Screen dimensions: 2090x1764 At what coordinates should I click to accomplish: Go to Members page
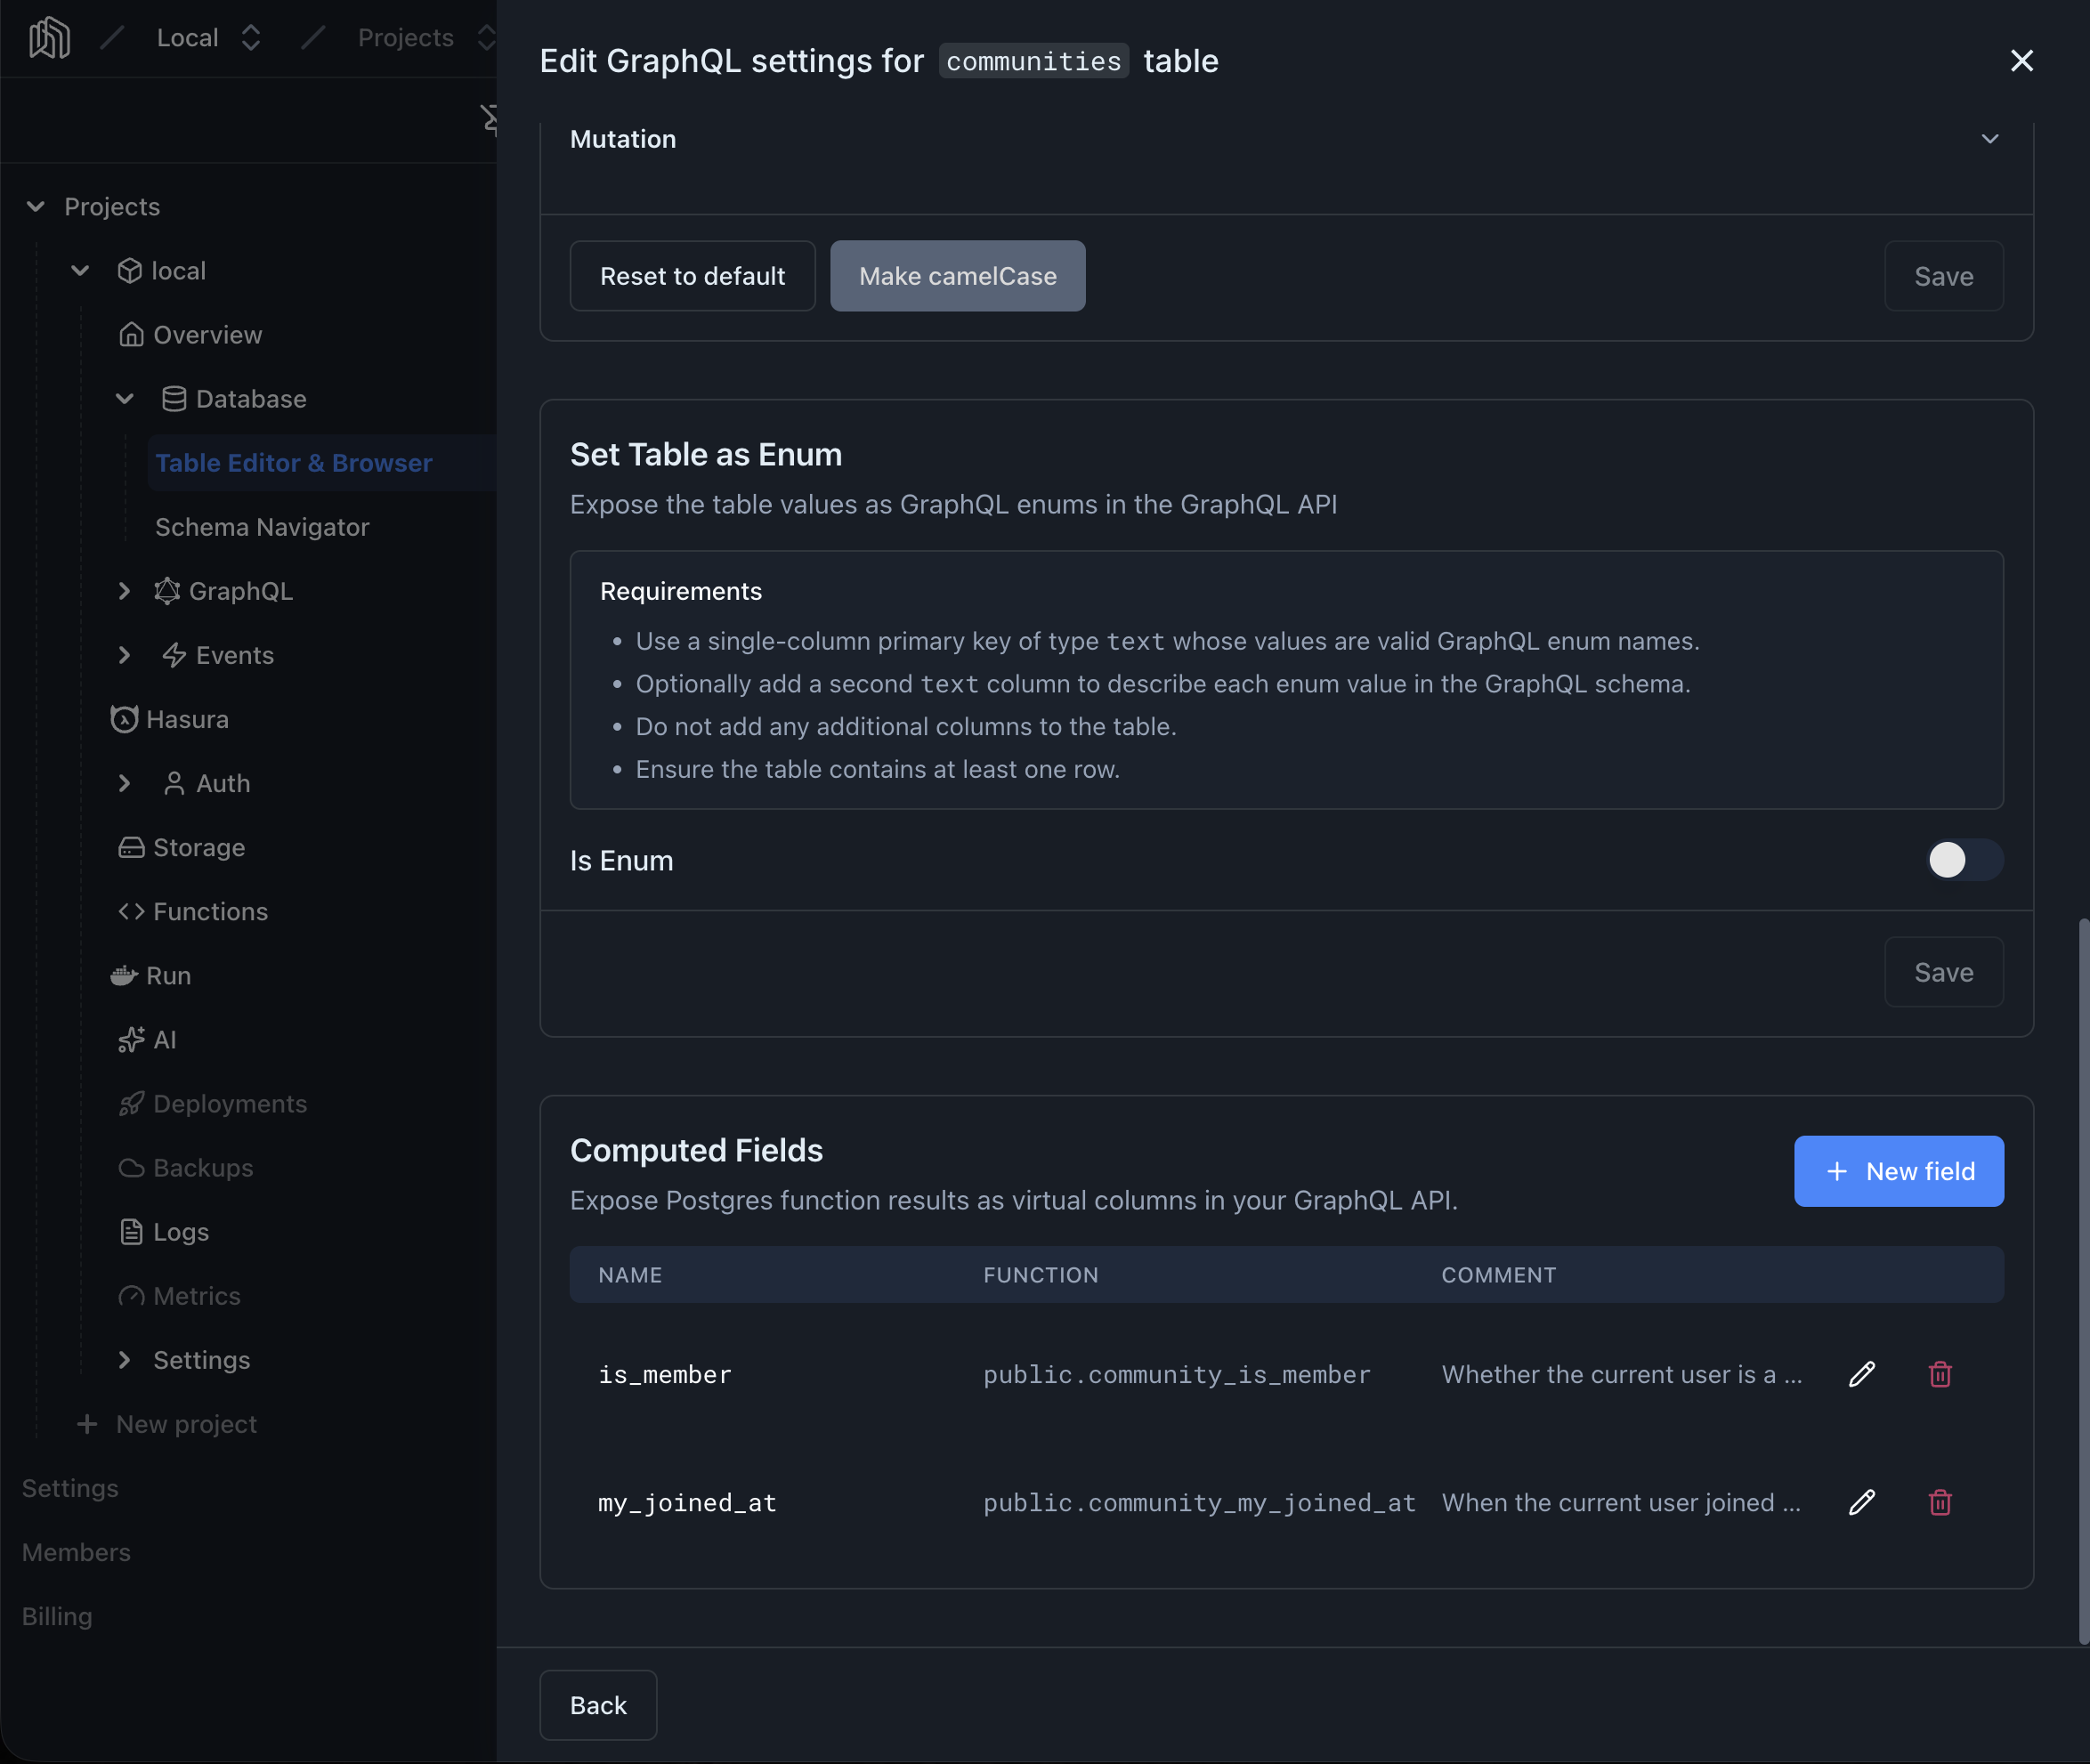(76, 1552)
